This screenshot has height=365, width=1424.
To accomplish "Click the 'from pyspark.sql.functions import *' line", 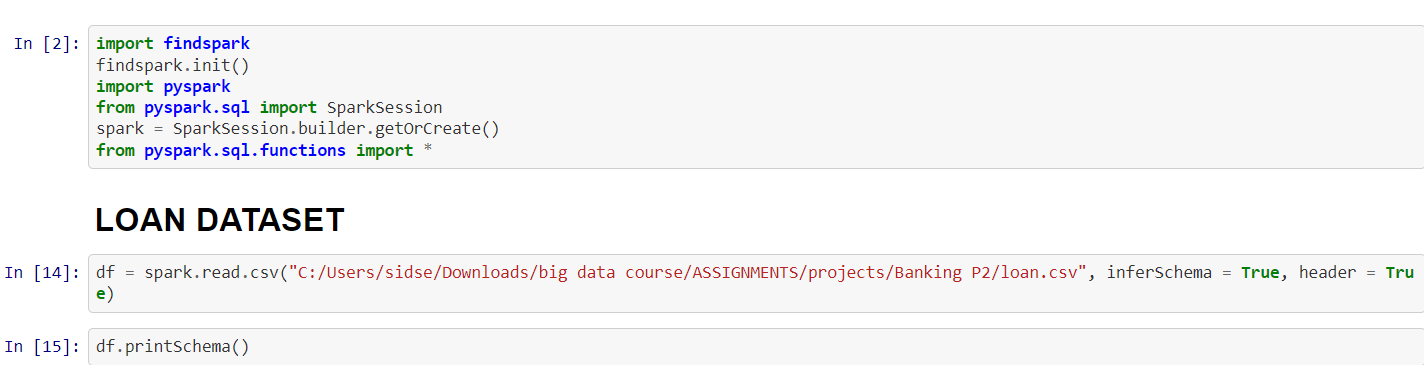I will (264, 150).
